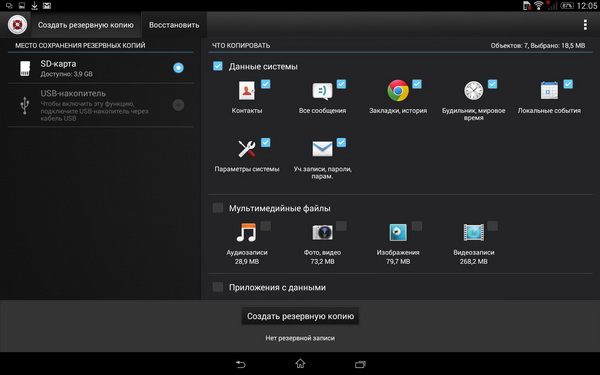
Task: Tap the envelope Уч.записи, пароли icon
Action: coord(322,149)
